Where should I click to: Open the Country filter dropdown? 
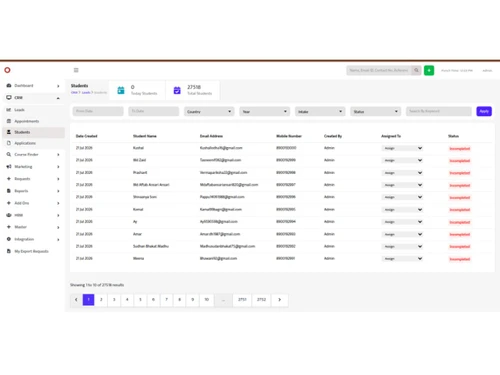pos(209,111)
